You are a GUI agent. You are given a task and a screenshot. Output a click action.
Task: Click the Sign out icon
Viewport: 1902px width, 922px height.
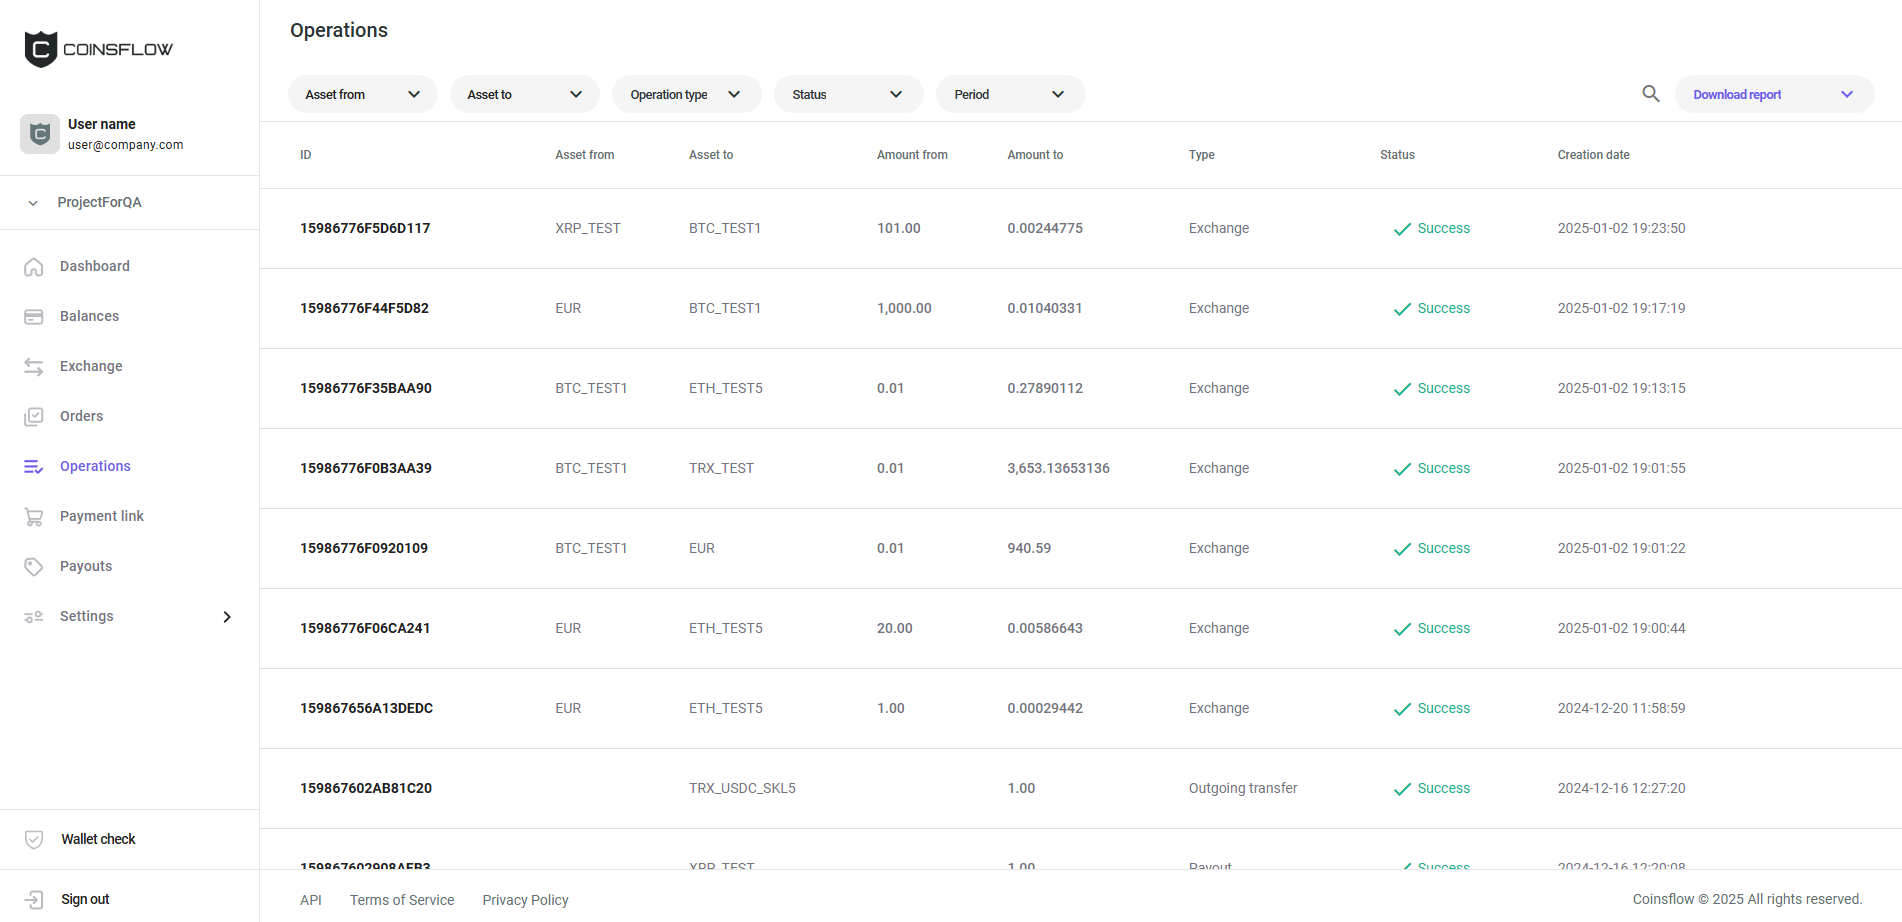(34, 899)
